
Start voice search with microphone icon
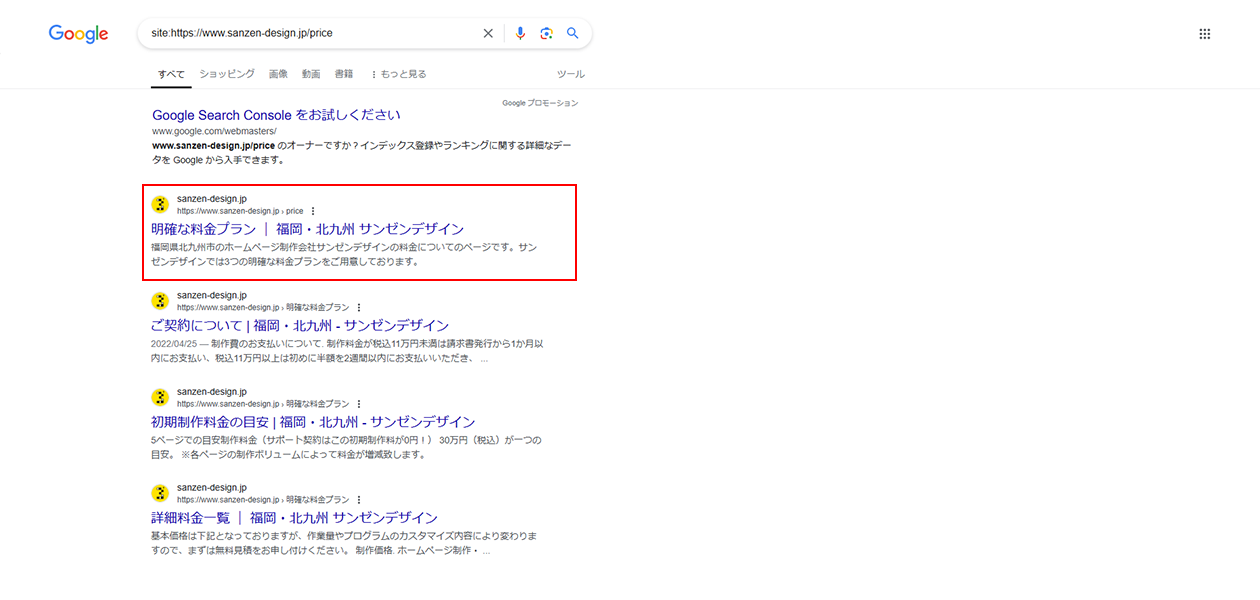coord(520,33)
